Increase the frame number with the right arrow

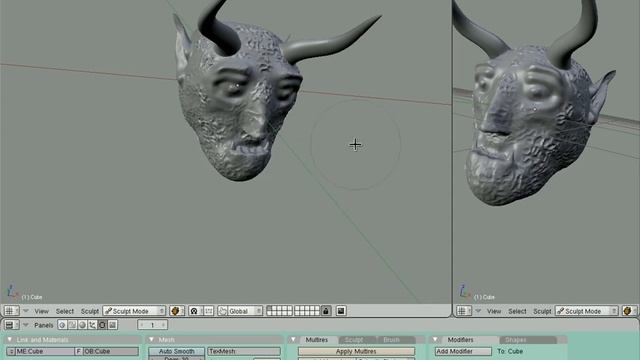(164, 325)
